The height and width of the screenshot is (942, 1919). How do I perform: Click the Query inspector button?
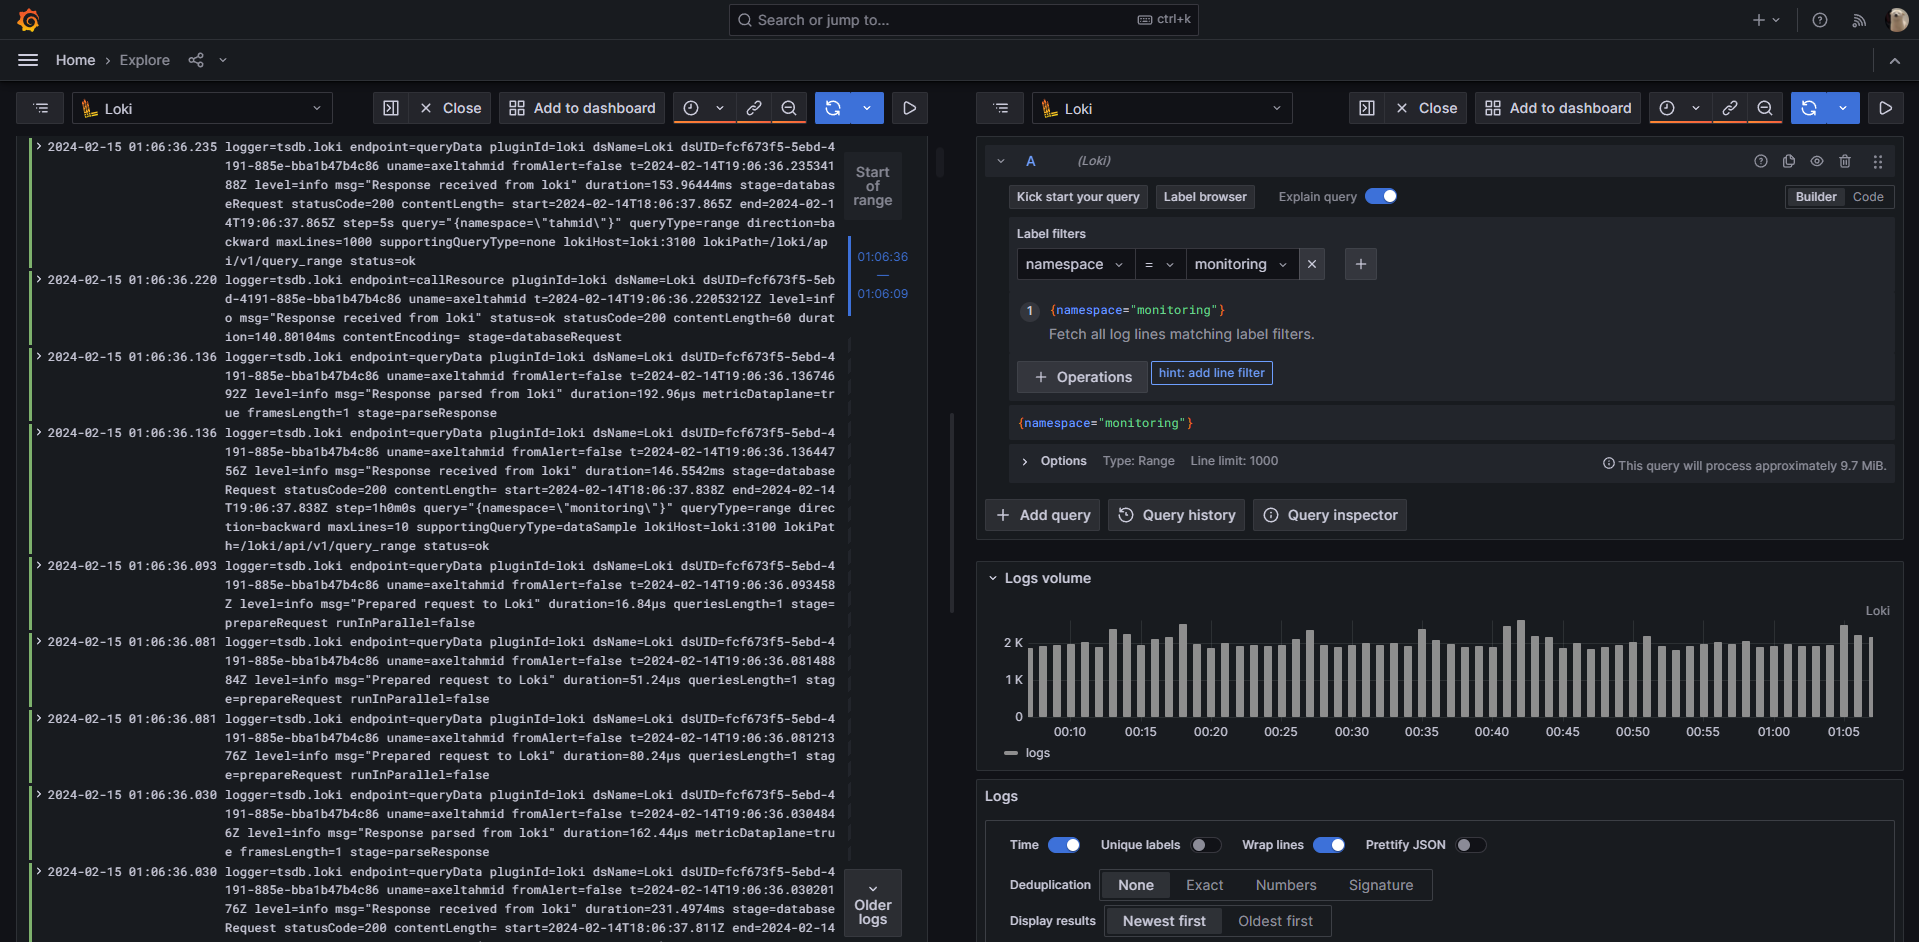click(1330, 515)
